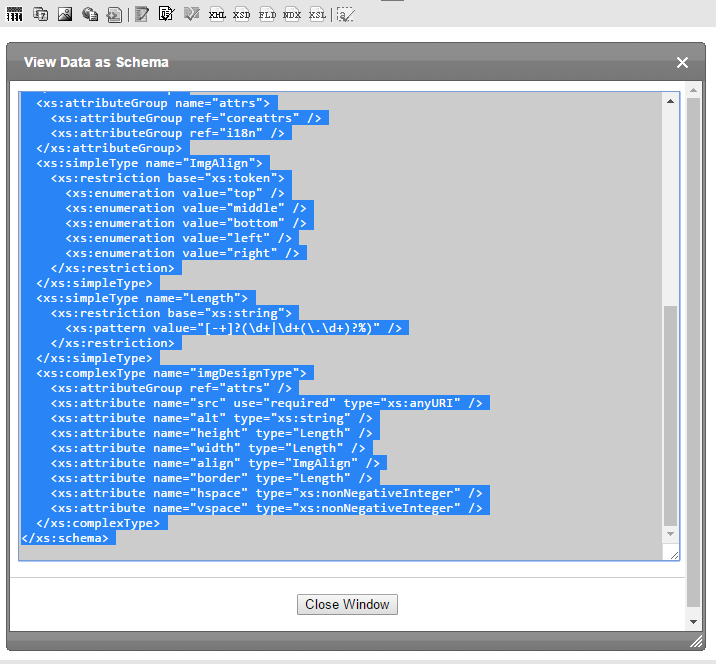
Task: Click the calendar date field icon
Action: tap(41, 14)
